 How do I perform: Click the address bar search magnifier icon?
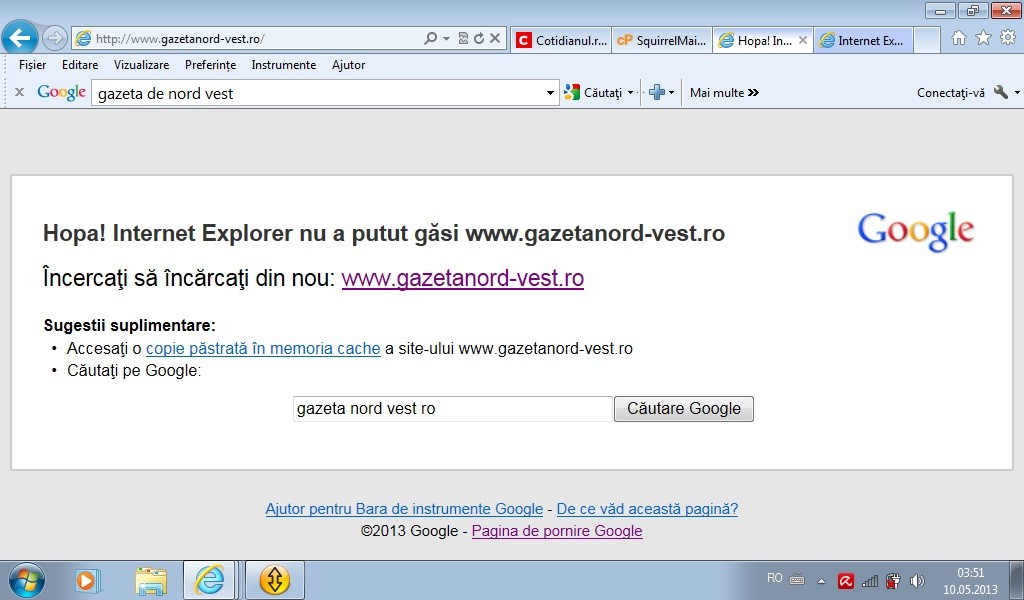coord(430,39)
